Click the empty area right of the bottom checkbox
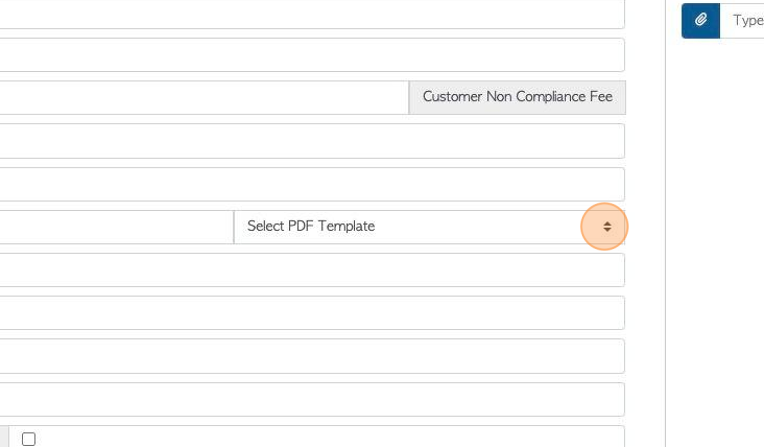Screen dimensions: 764x447 [x=331, y=437]
